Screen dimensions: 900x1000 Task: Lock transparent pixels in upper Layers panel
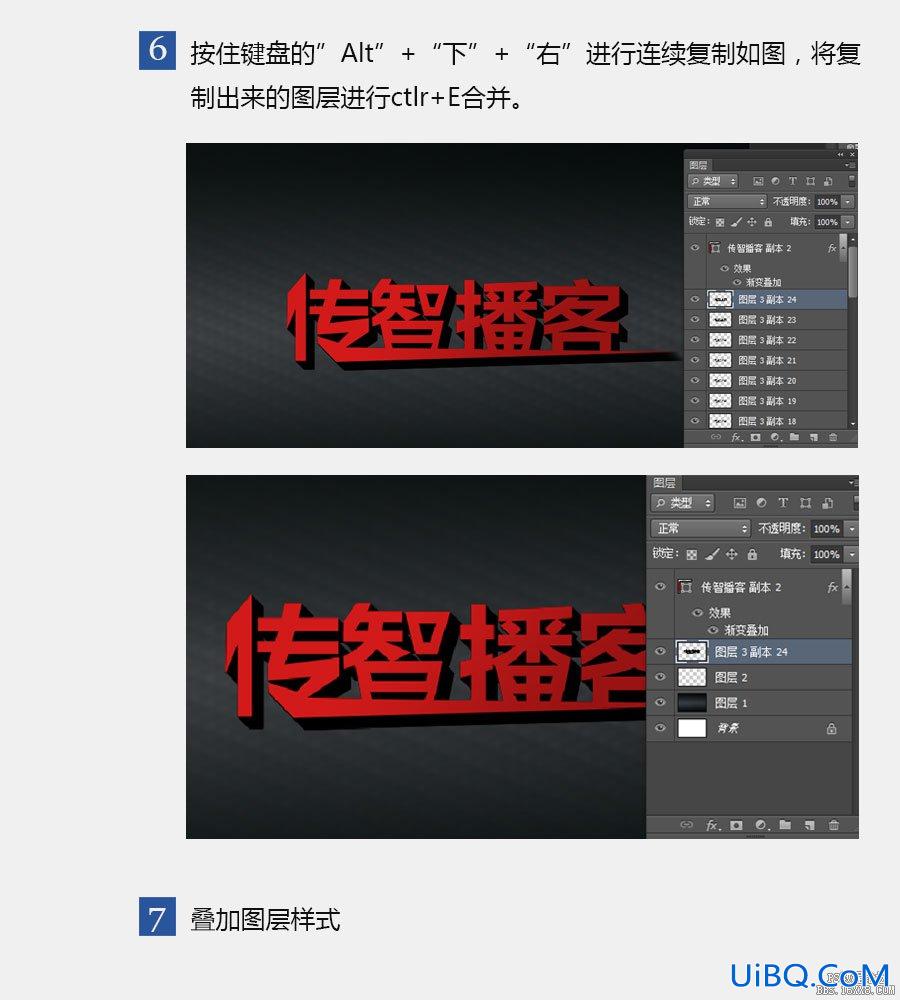point(719,222)
